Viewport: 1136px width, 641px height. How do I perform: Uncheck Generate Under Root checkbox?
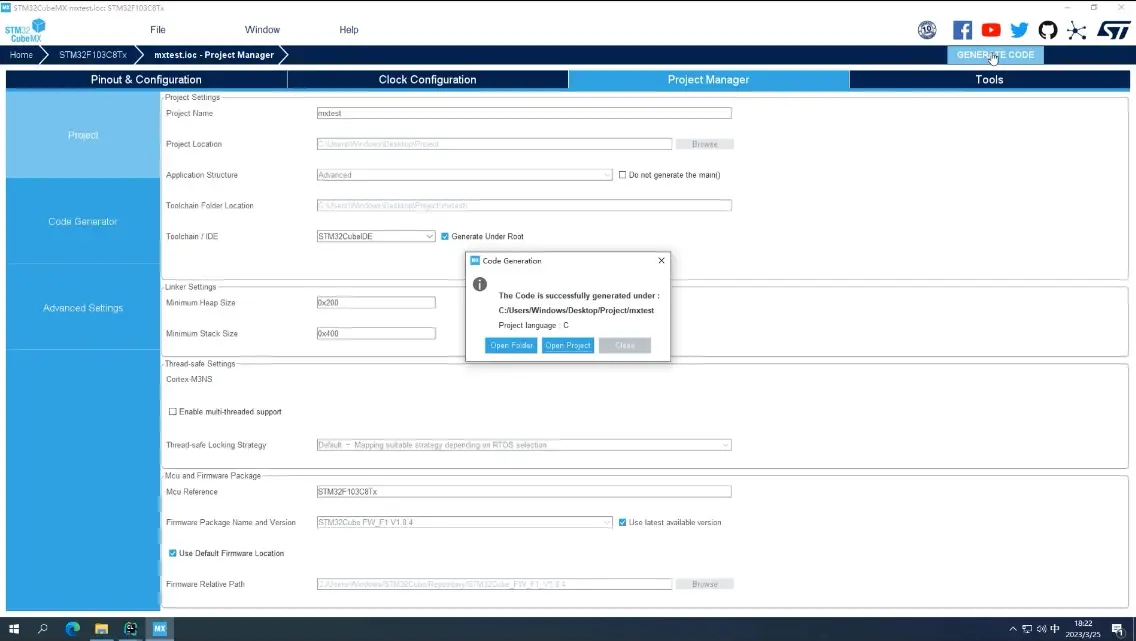coord(445,236)
